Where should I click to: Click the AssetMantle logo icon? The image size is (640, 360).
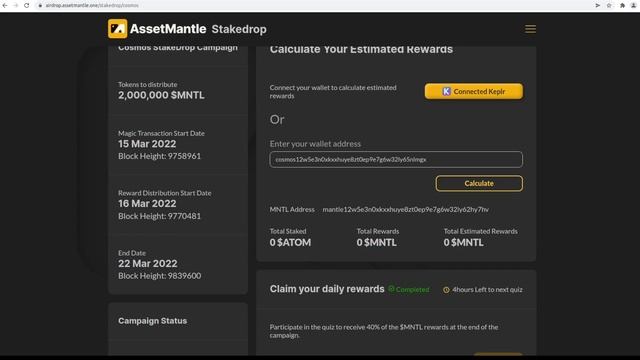pos(118,29)
